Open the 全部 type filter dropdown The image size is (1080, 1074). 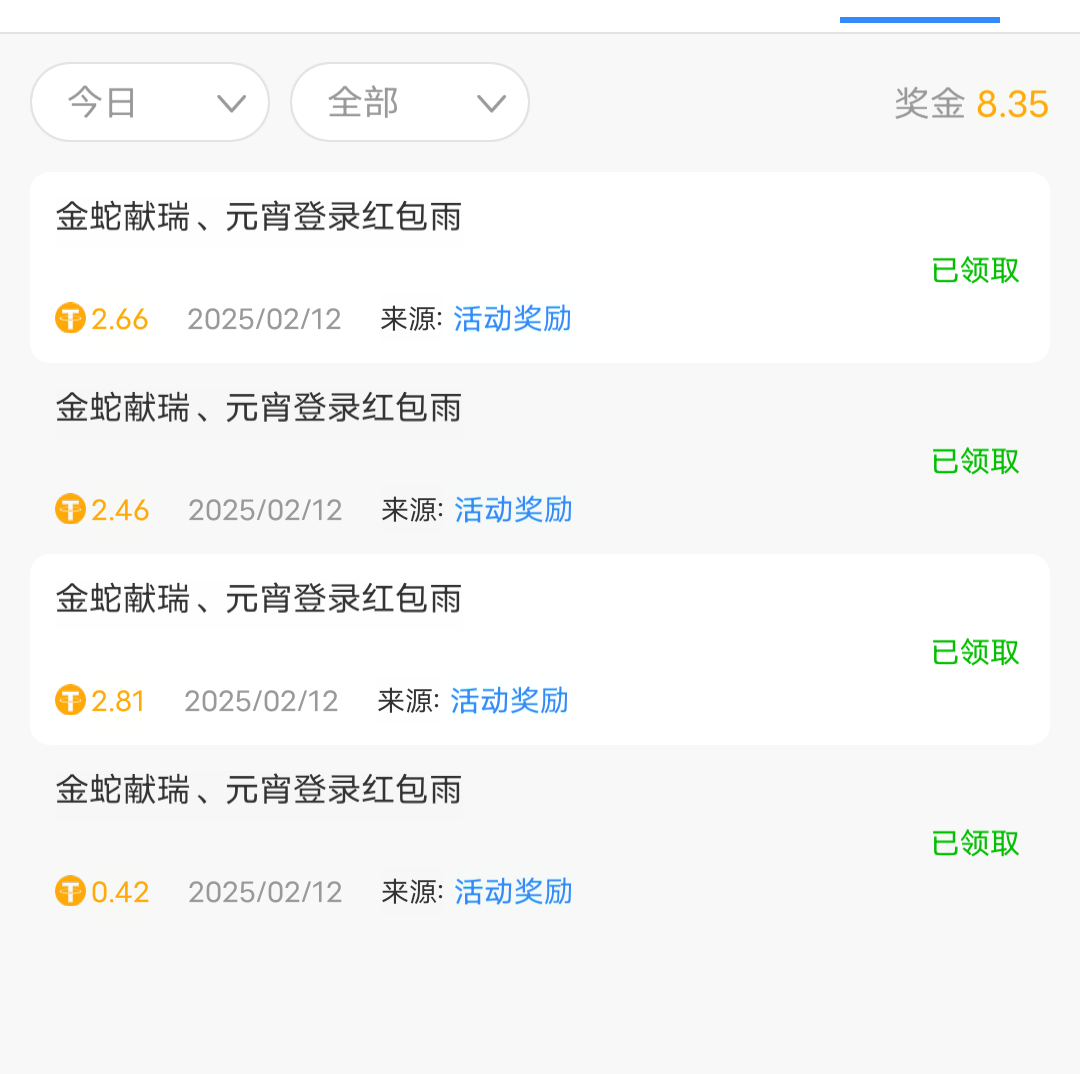pyautogui.click(x=410, y=103)
